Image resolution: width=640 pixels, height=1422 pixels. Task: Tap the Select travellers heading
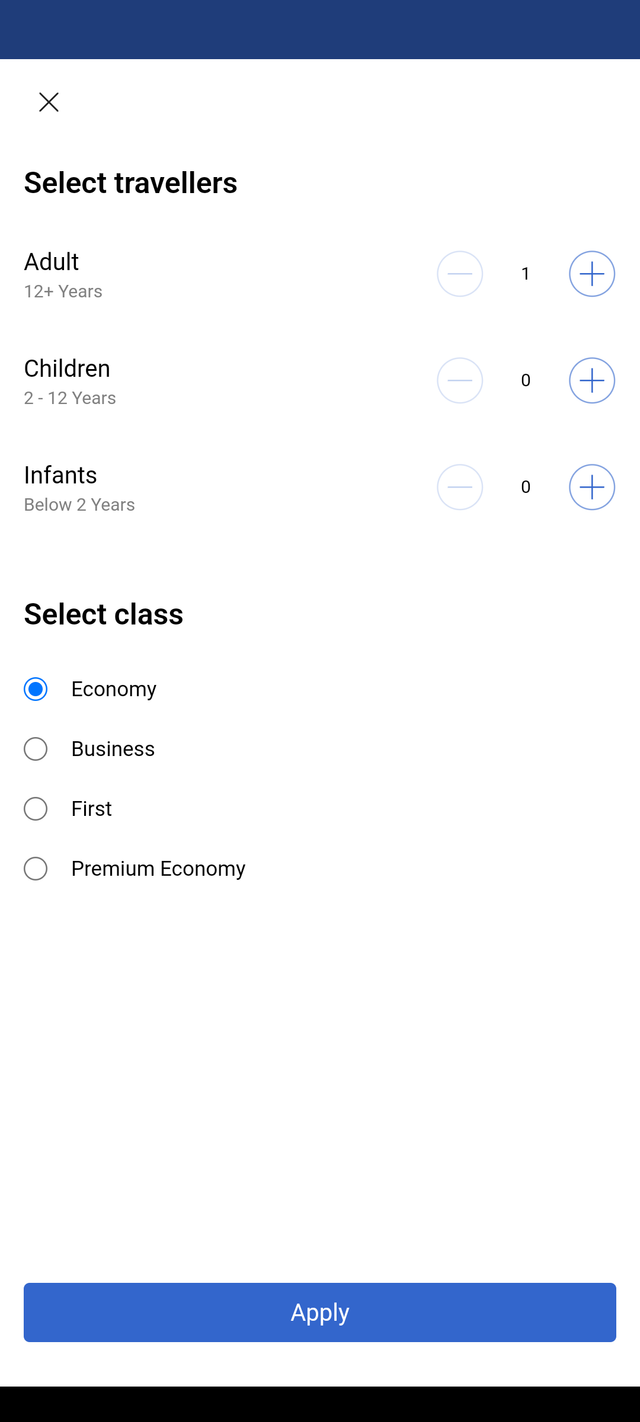[131, 183]
